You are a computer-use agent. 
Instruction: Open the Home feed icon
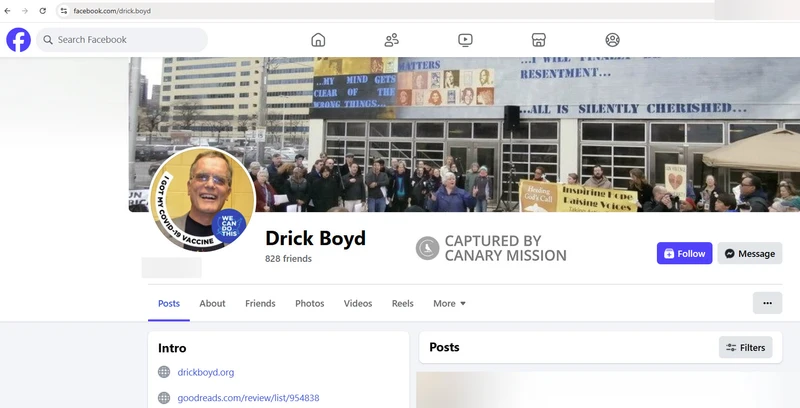318,40
